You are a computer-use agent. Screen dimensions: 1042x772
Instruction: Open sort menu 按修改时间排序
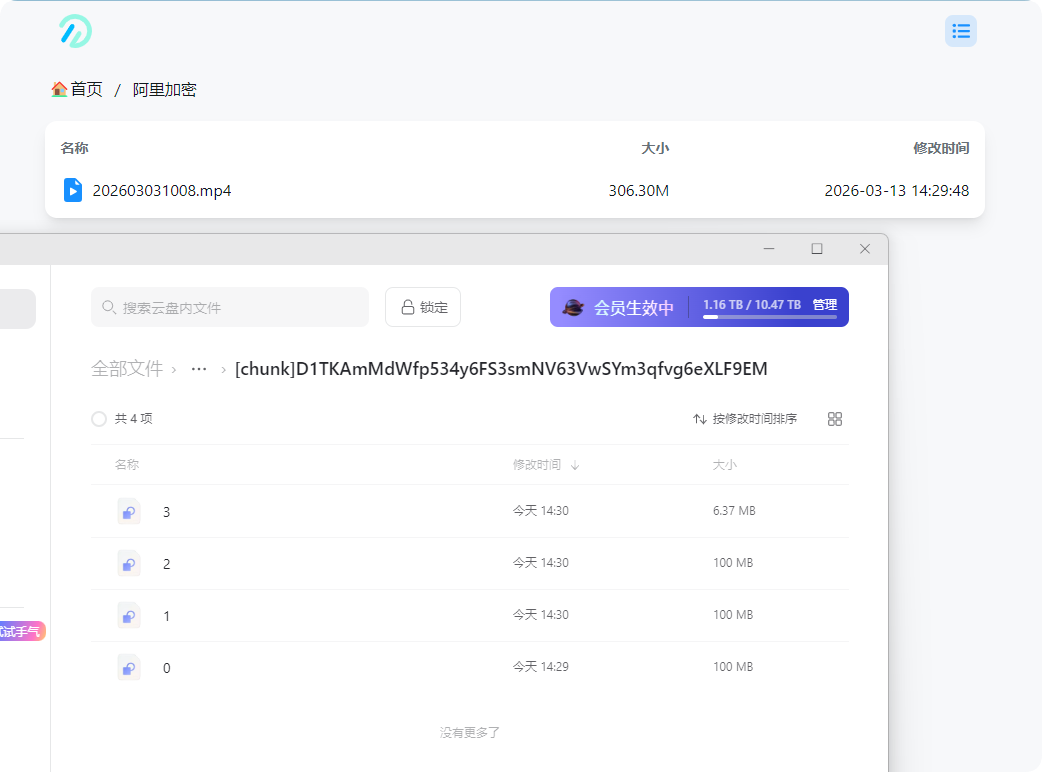coord(745,419)
